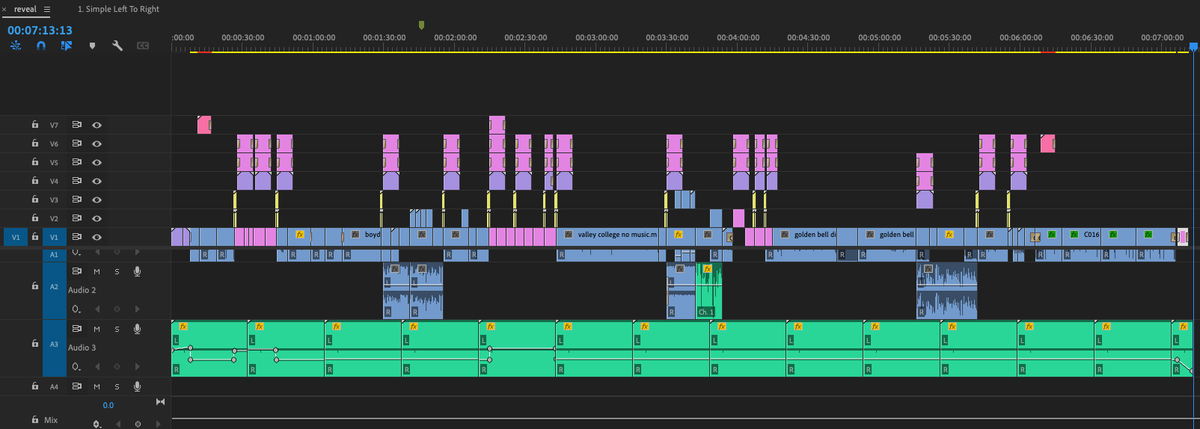Click the playhead timecode 00:07:13:13
This screenshot has height=429, width=1200.
[x=40, y=30]
